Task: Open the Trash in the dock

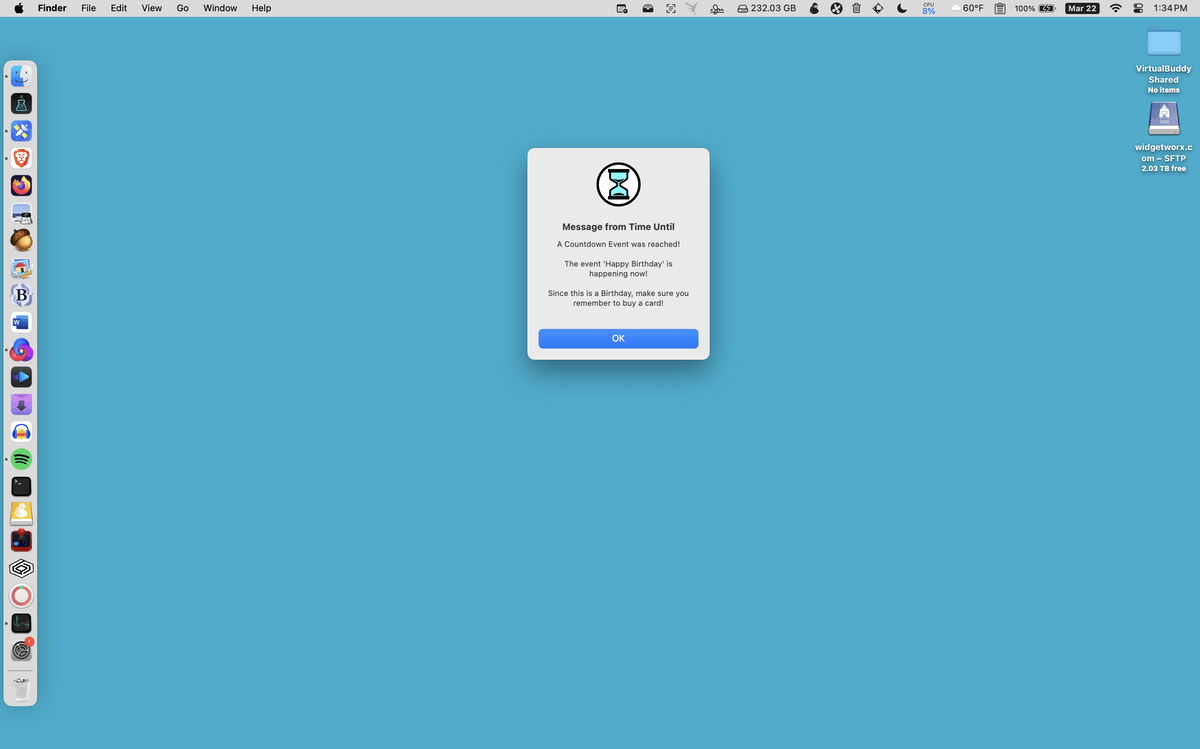Action: tap(21, 689)
